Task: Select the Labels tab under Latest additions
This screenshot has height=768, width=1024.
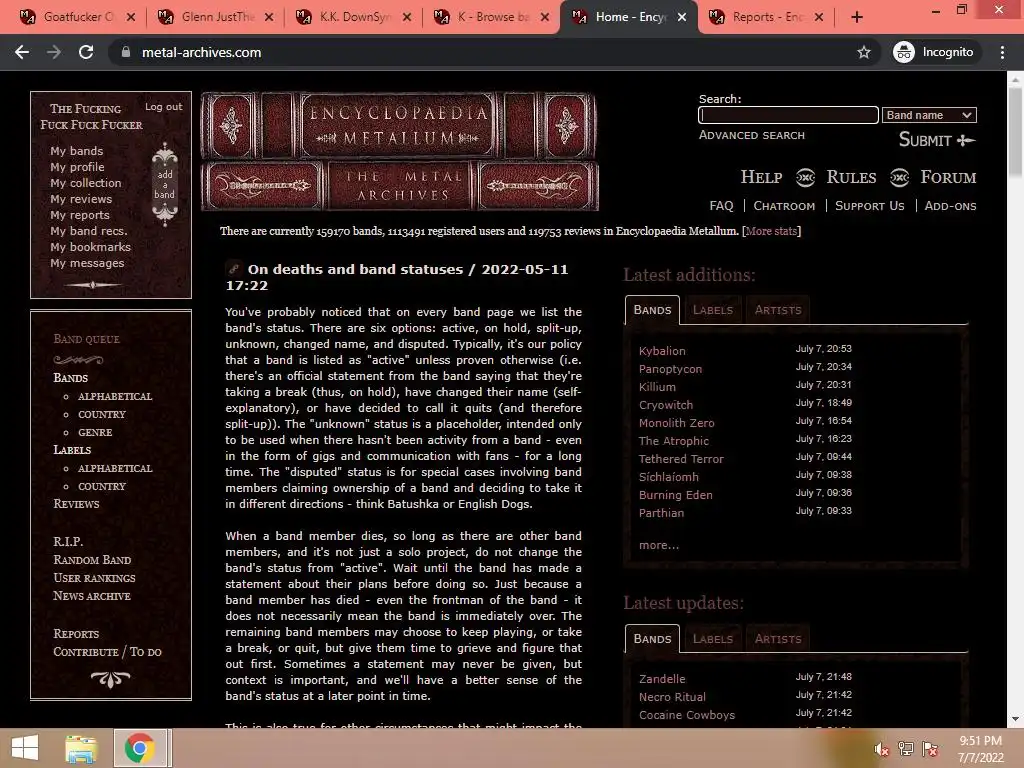Action: 712,310
